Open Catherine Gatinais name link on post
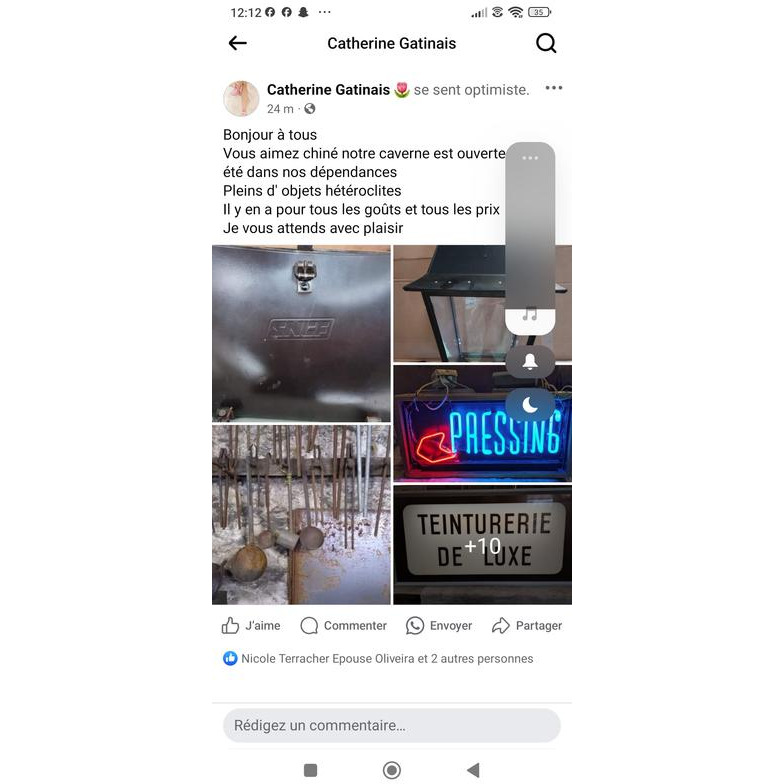784x784 pixels. tap(328, 90)
